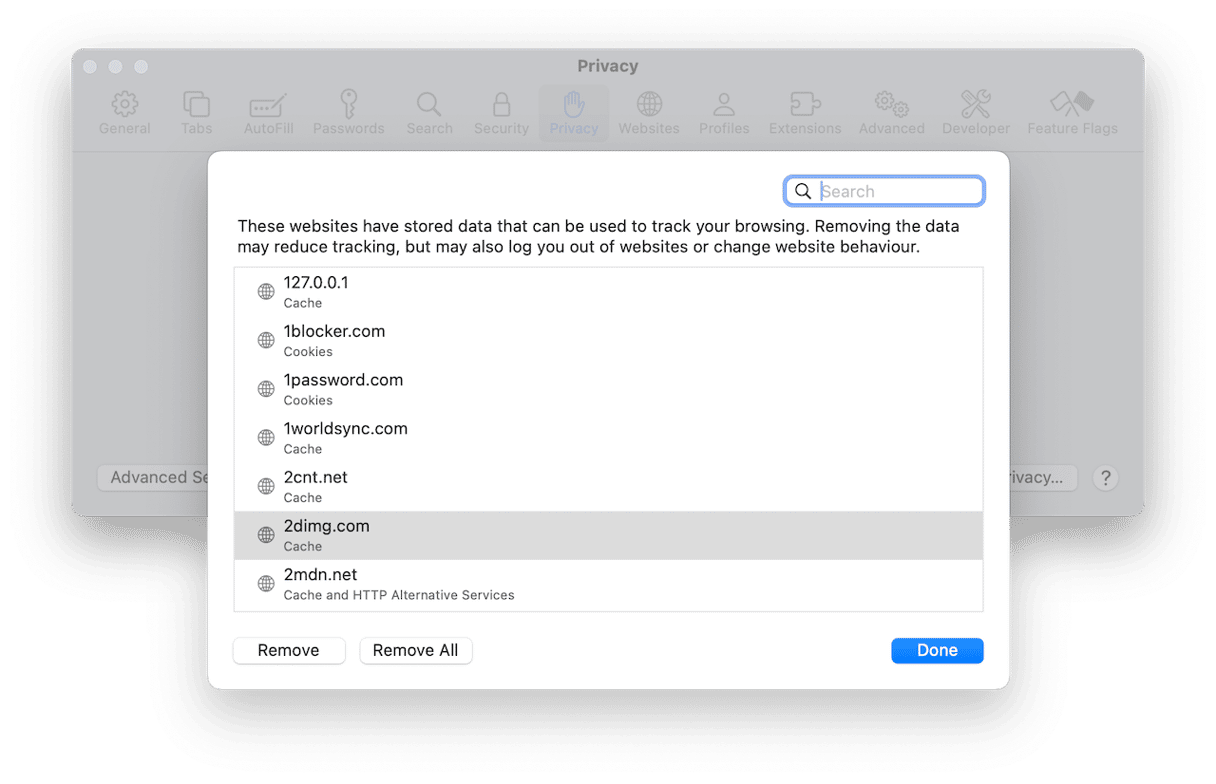Select the 127.0.0.1 cache entry

click(x=608, y=291)
